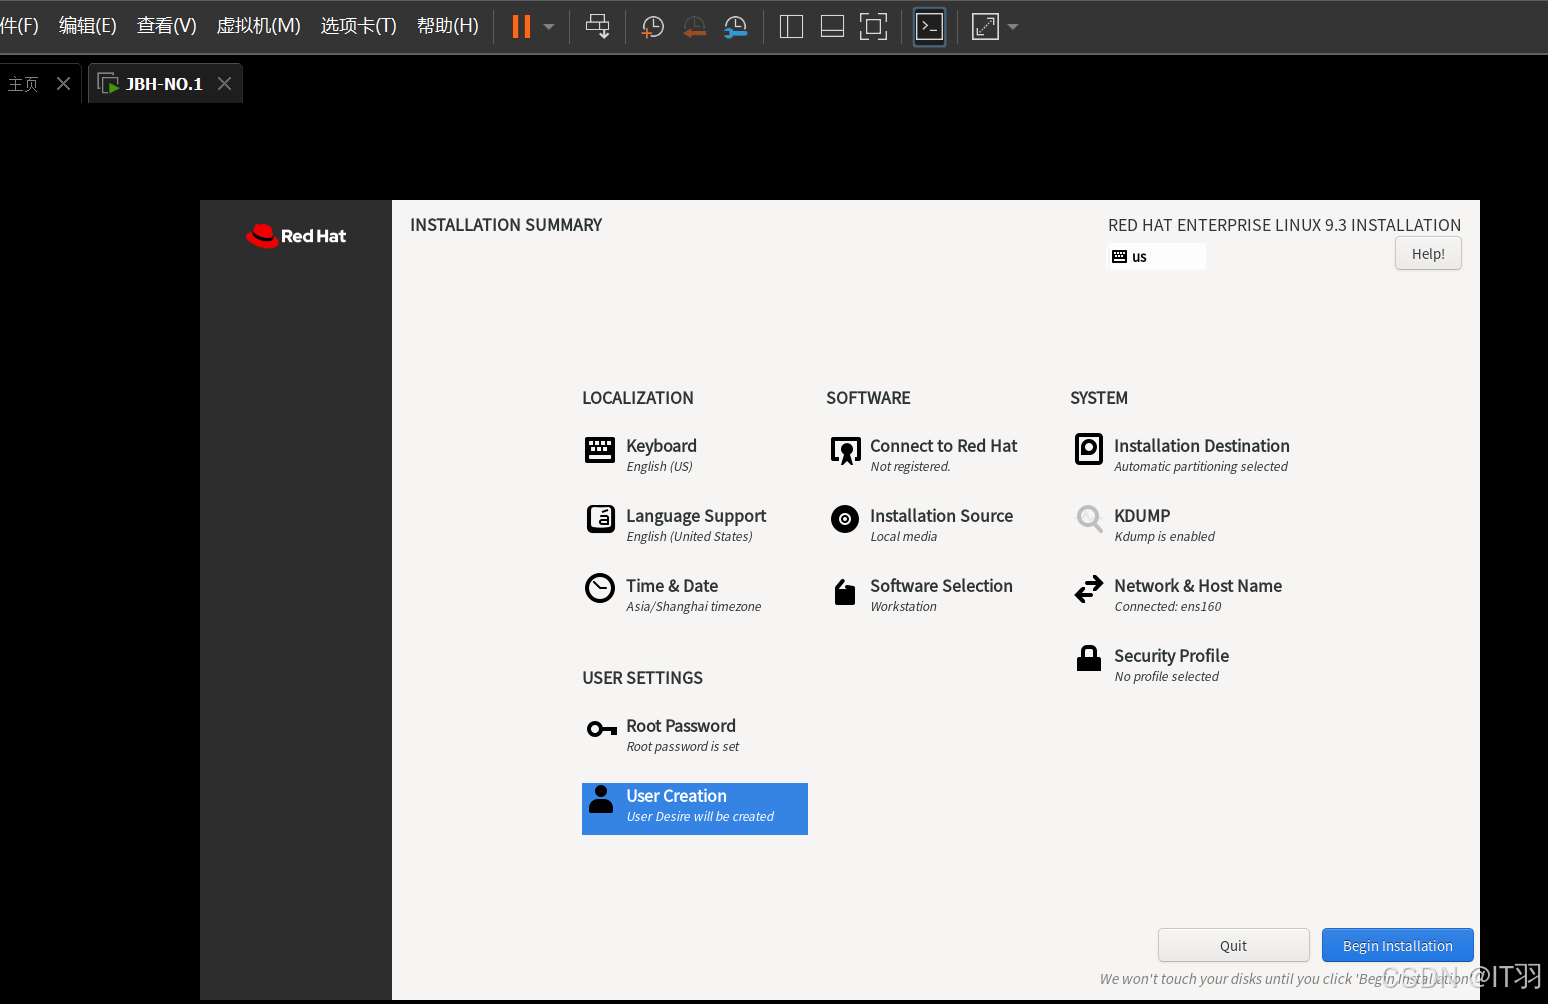Open Installation Destination settings
Viewport: 1548px width, 1004px height.
point(1202,446)
